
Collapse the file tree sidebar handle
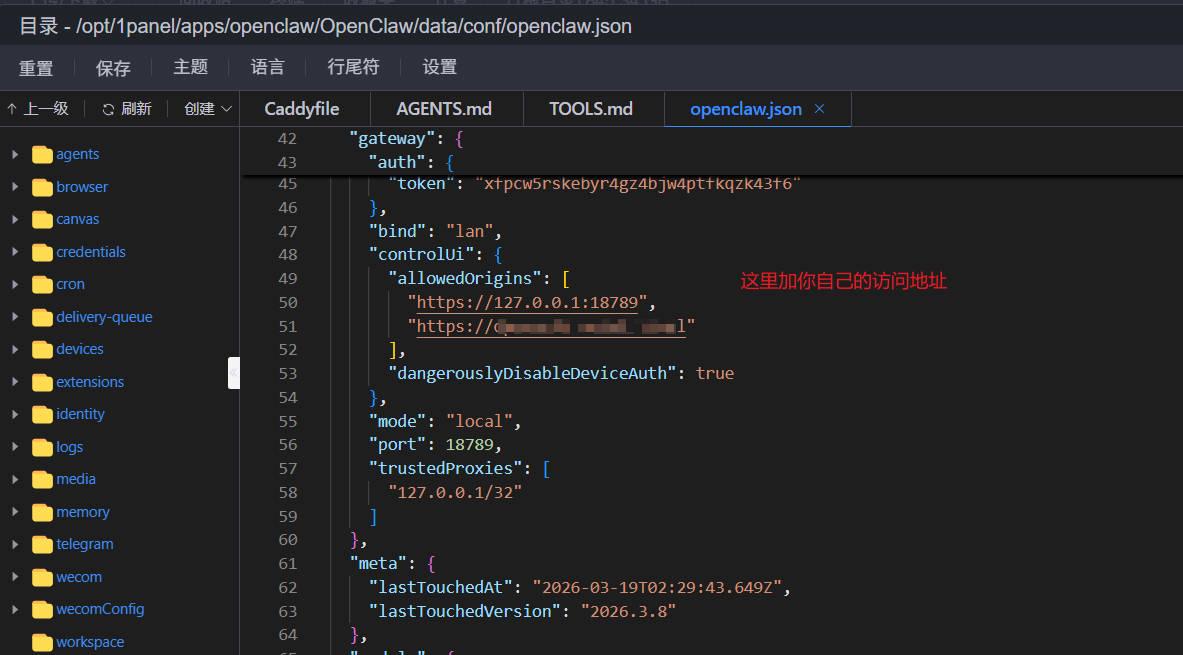pos(234,373)
